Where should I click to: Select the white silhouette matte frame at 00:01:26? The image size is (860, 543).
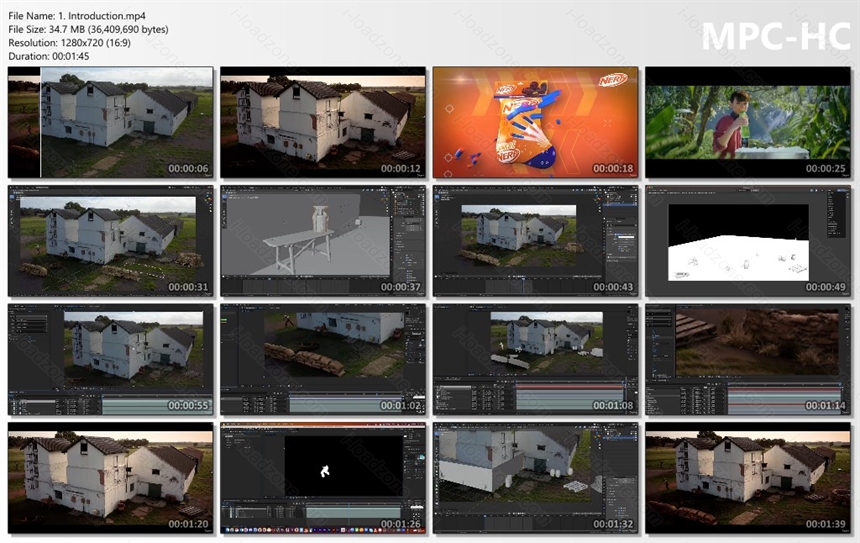[x=323, y=478]
